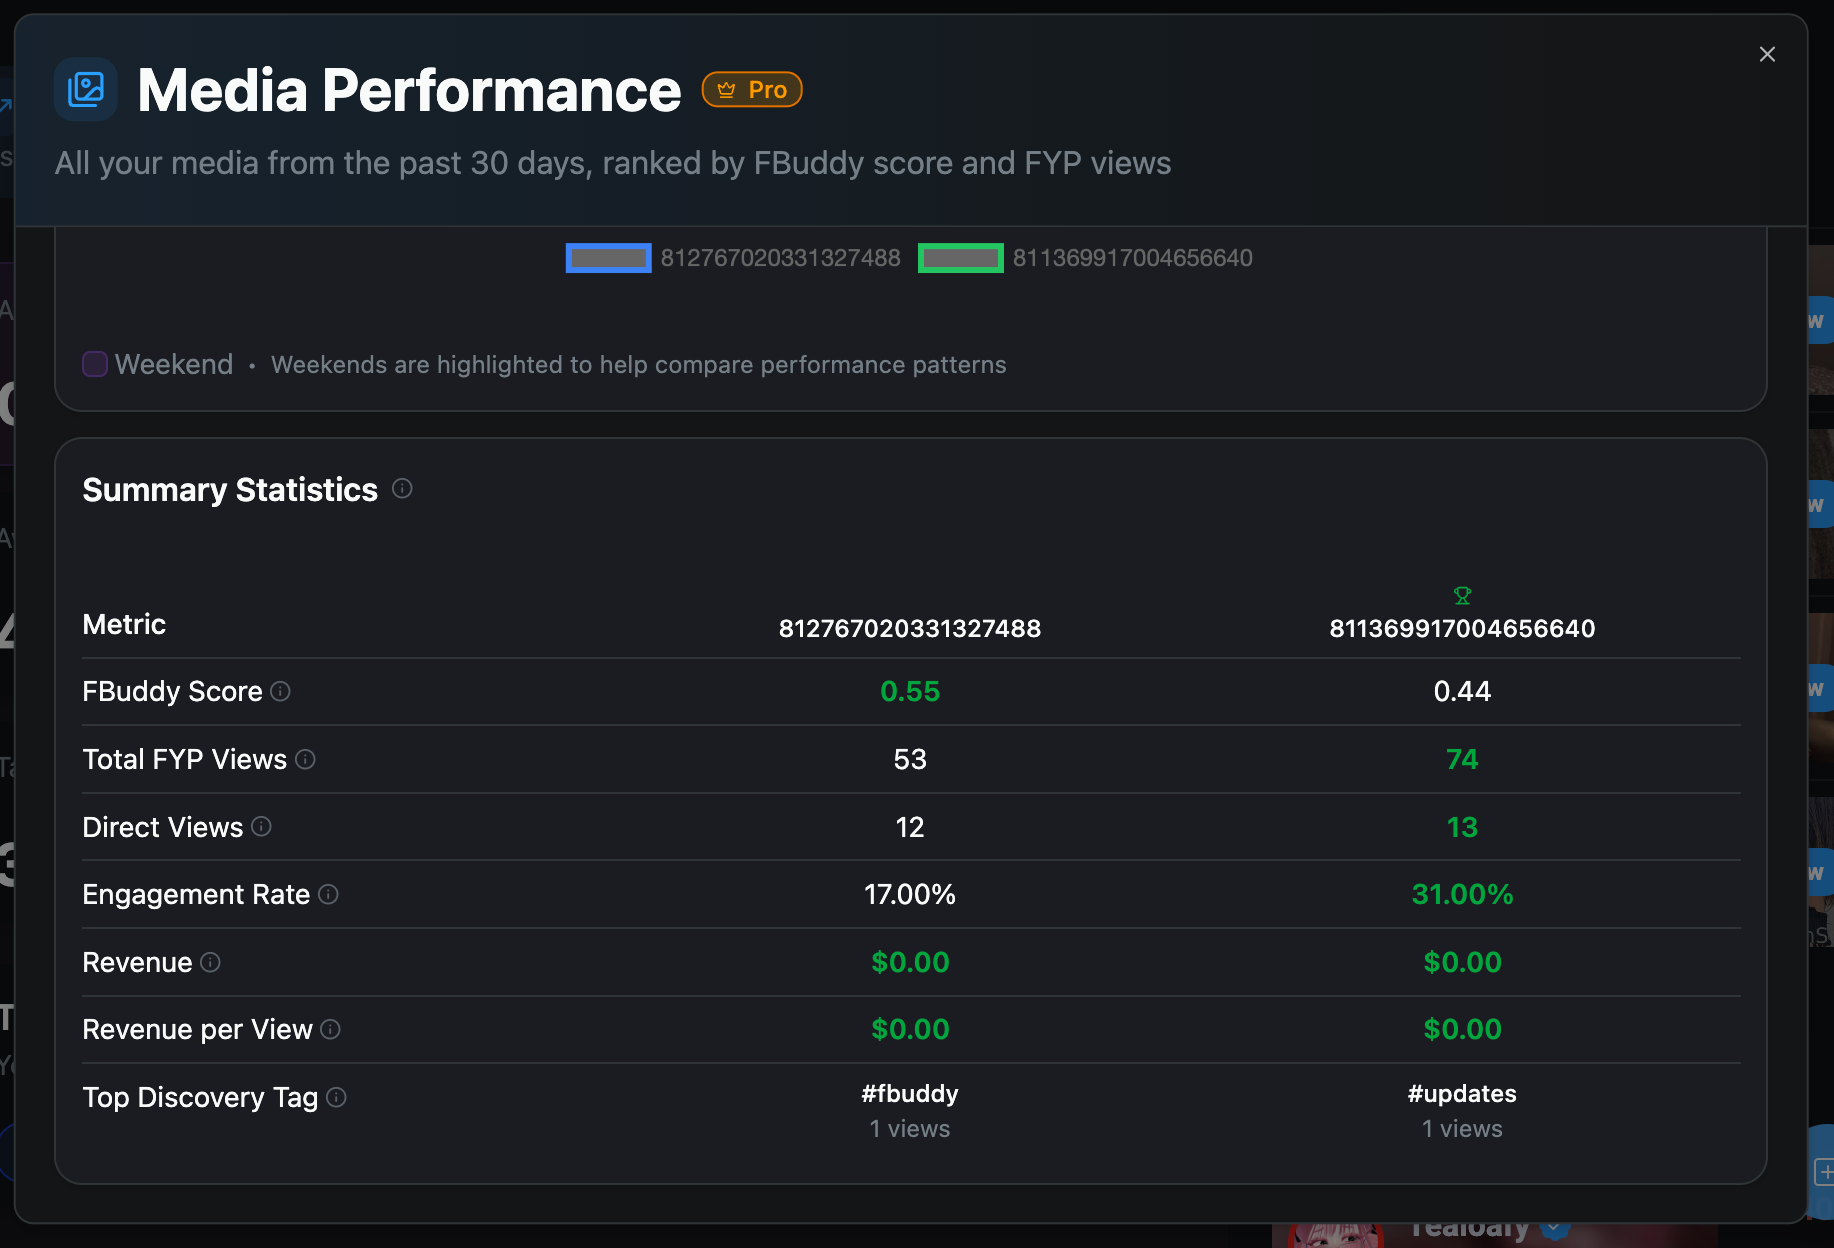Click Engagement Rate value 17.00%
Image resolution: width=1834 pixels, height=1248 pixels.
click(910, 894)
